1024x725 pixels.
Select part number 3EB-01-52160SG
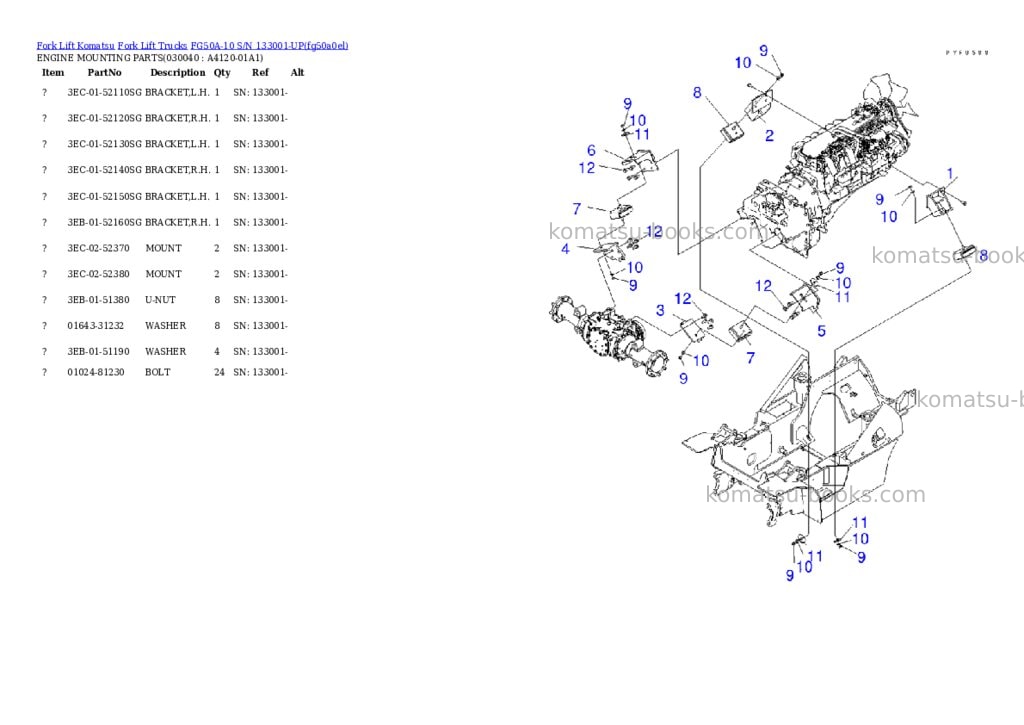(104, 223)
